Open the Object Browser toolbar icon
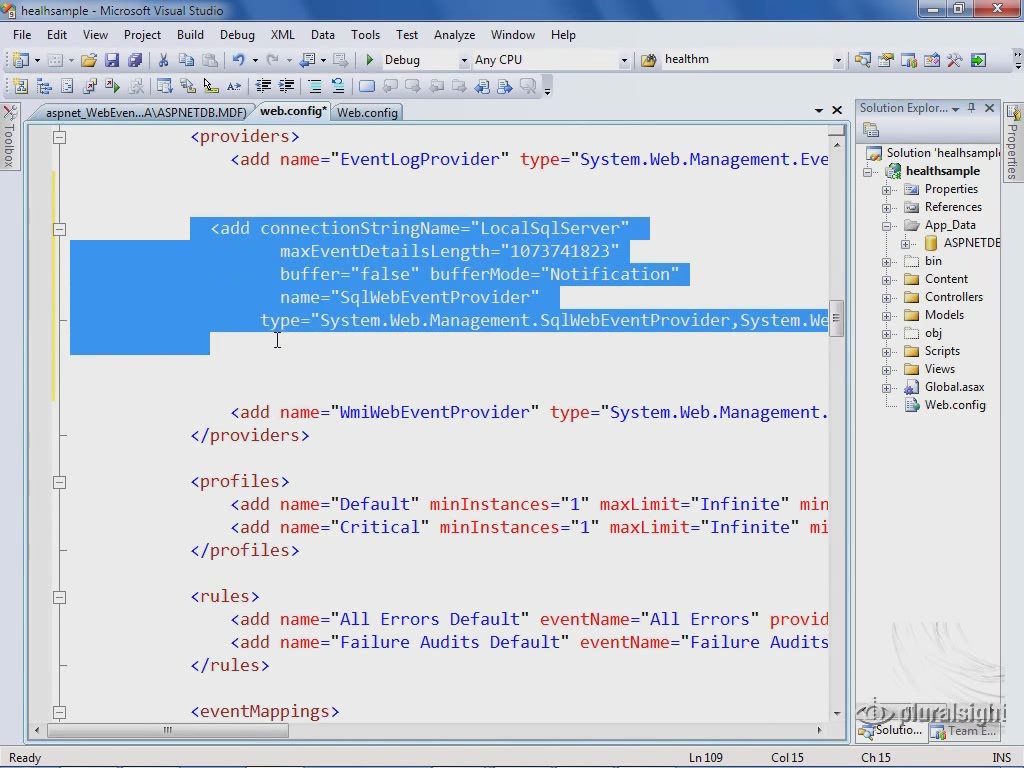The width and height of the screenshot is (1024, 768). click(931, 60)
